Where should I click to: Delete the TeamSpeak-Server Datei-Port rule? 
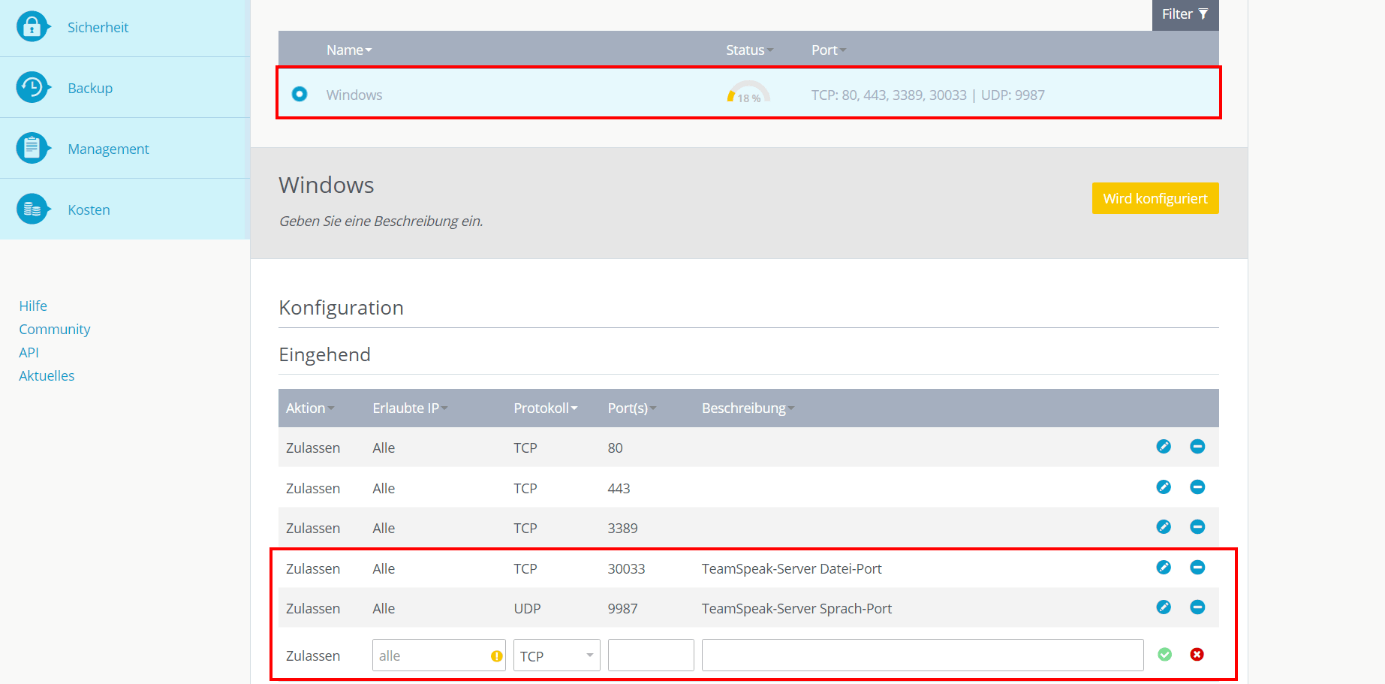1197,567
